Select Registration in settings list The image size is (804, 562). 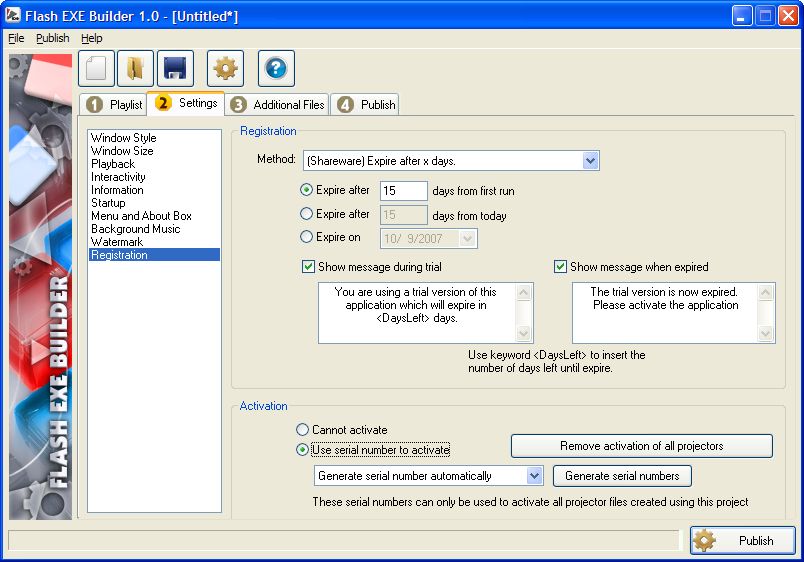tap(154, 255)
